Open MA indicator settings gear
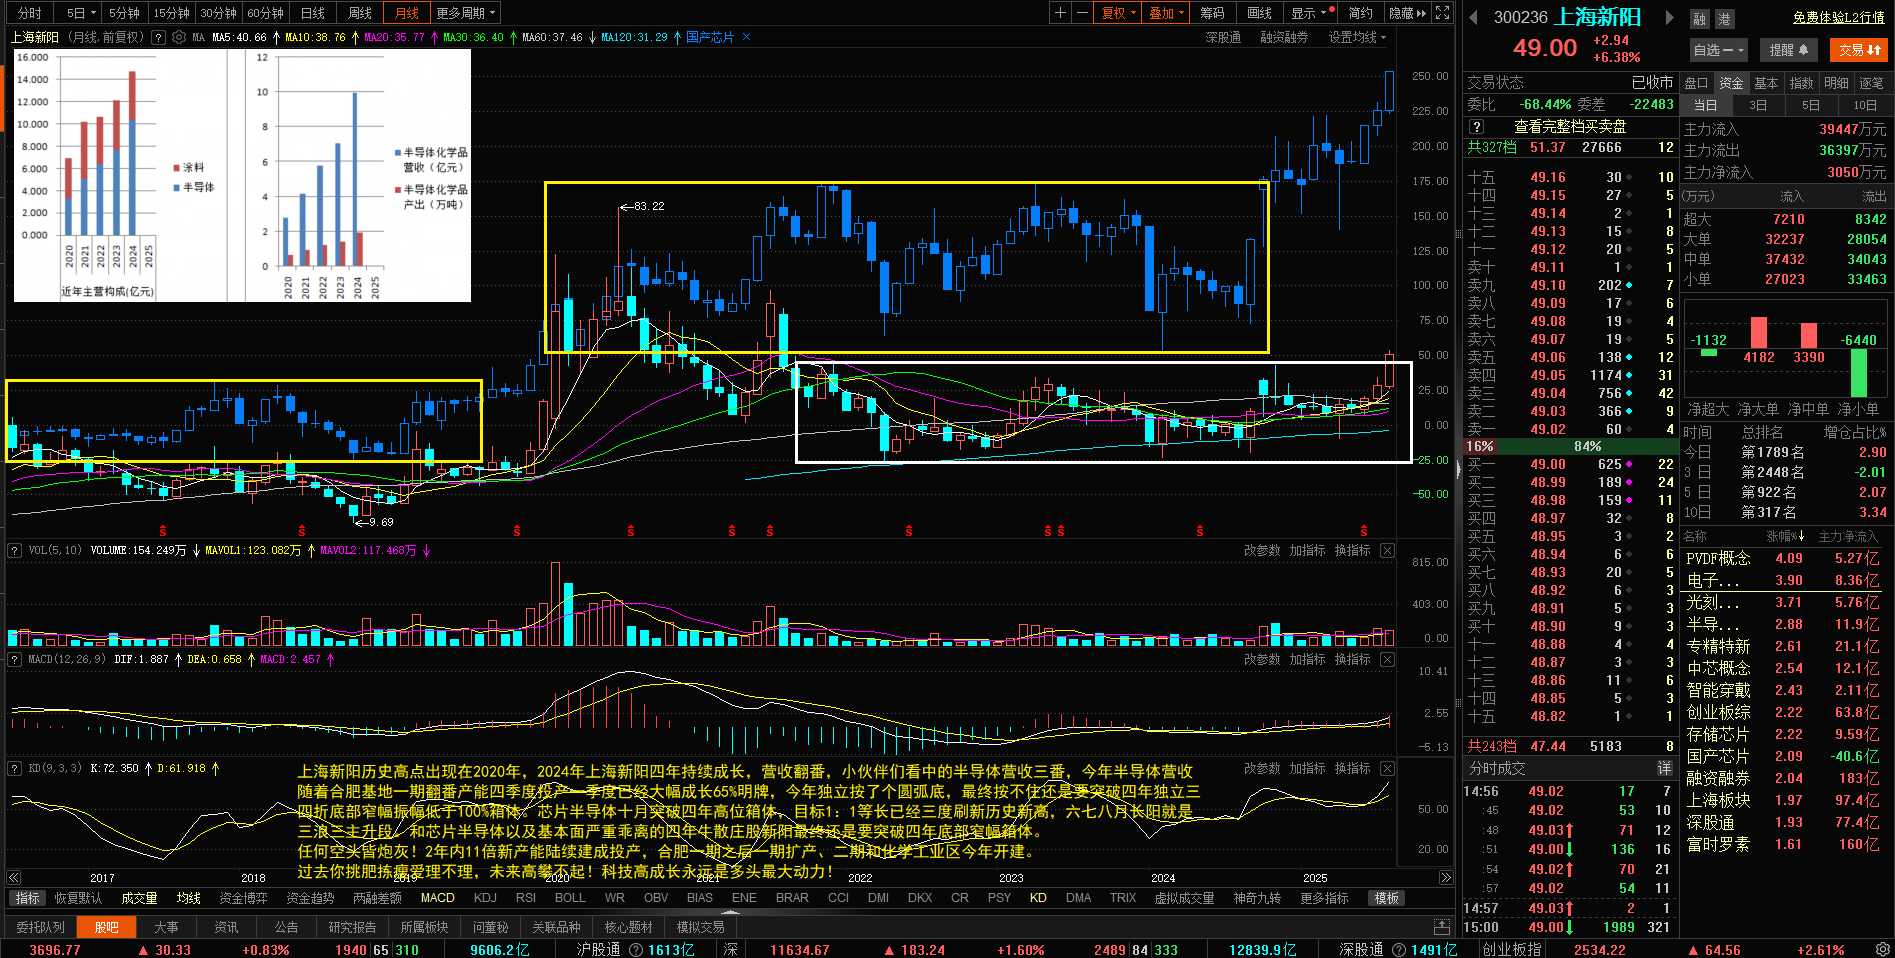Screen dimensions: 1895x958 pyautogui.click(x=179, y=37)
